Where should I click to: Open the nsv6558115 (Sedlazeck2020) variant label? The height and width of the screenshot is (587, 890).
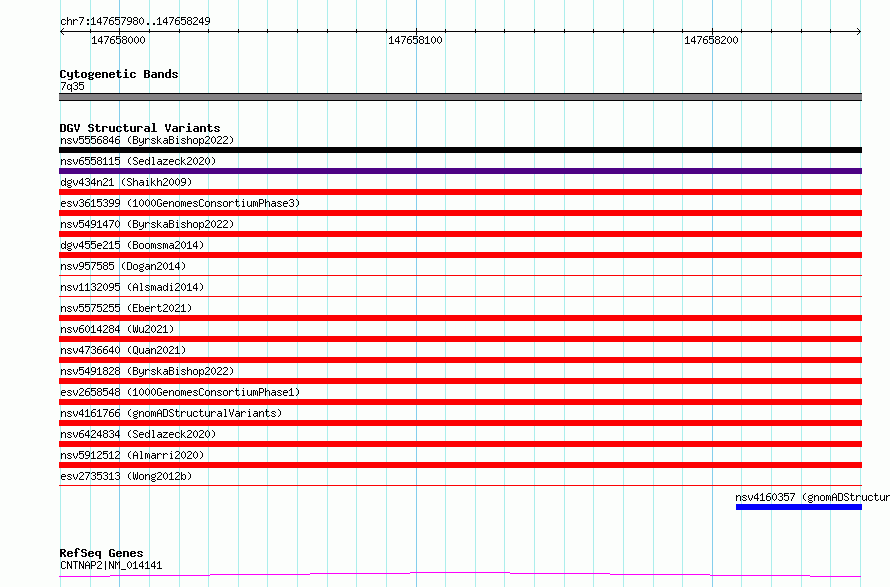tap(138, 161)
